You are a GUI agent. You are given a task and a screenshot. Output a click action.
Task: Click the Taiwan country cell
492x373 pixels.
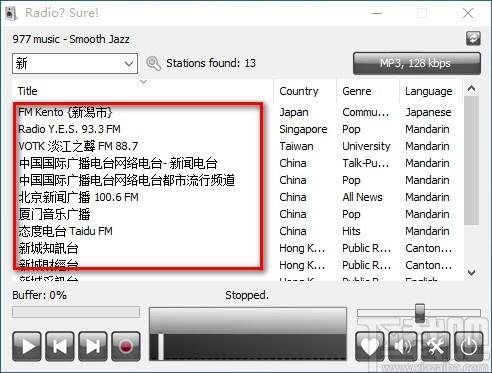pos(296,146)
